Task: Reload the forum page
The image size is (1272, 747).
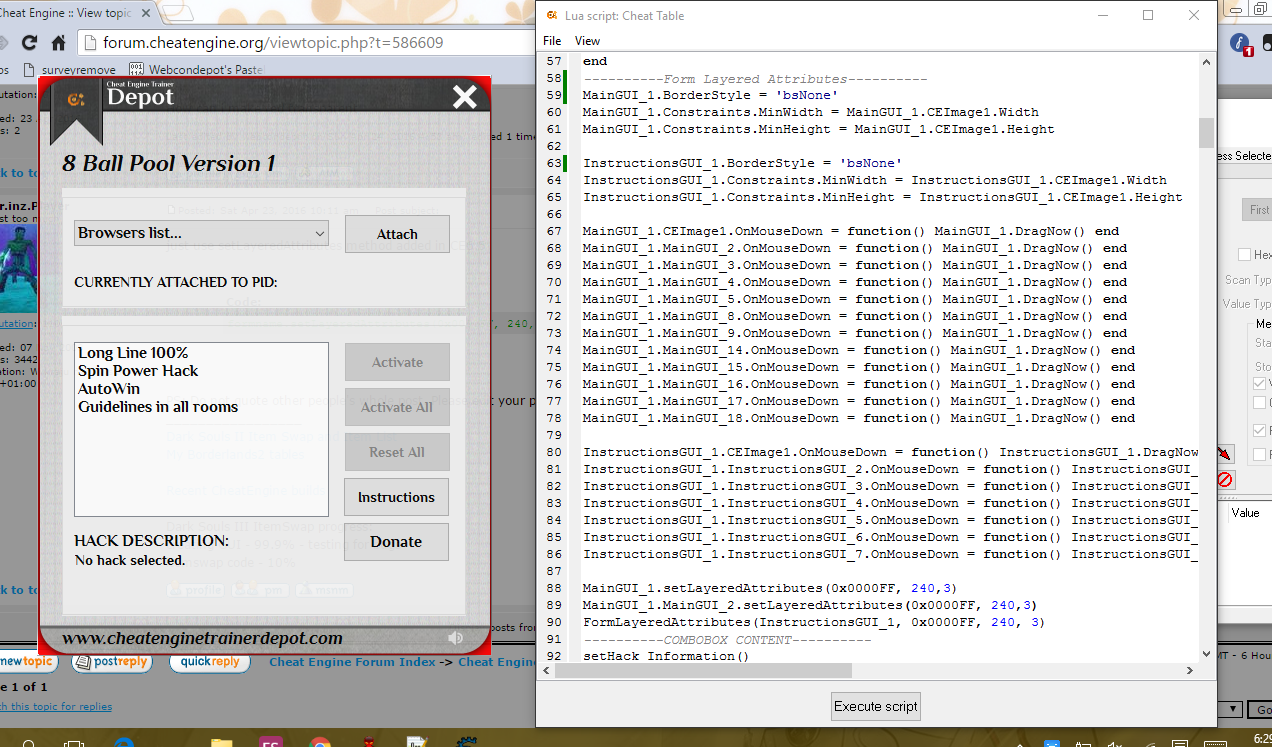Action: click(29, 43)
